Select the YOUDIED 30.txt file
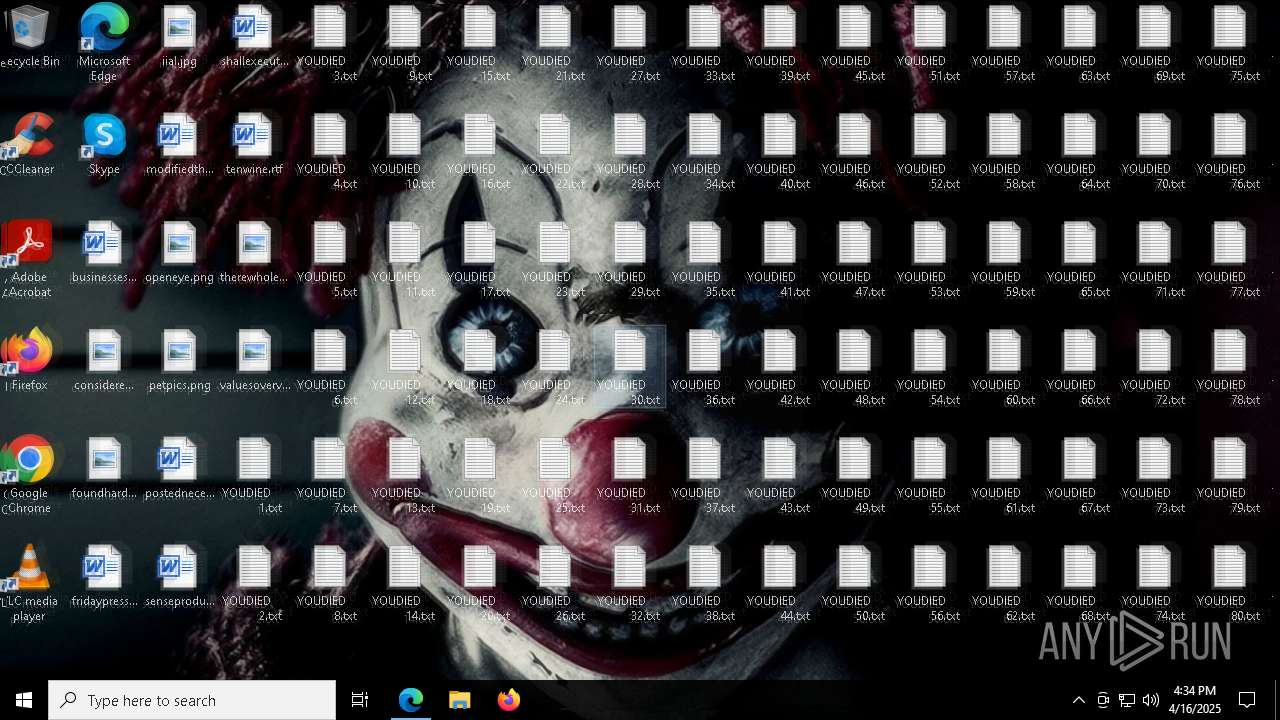 point(629,369)
